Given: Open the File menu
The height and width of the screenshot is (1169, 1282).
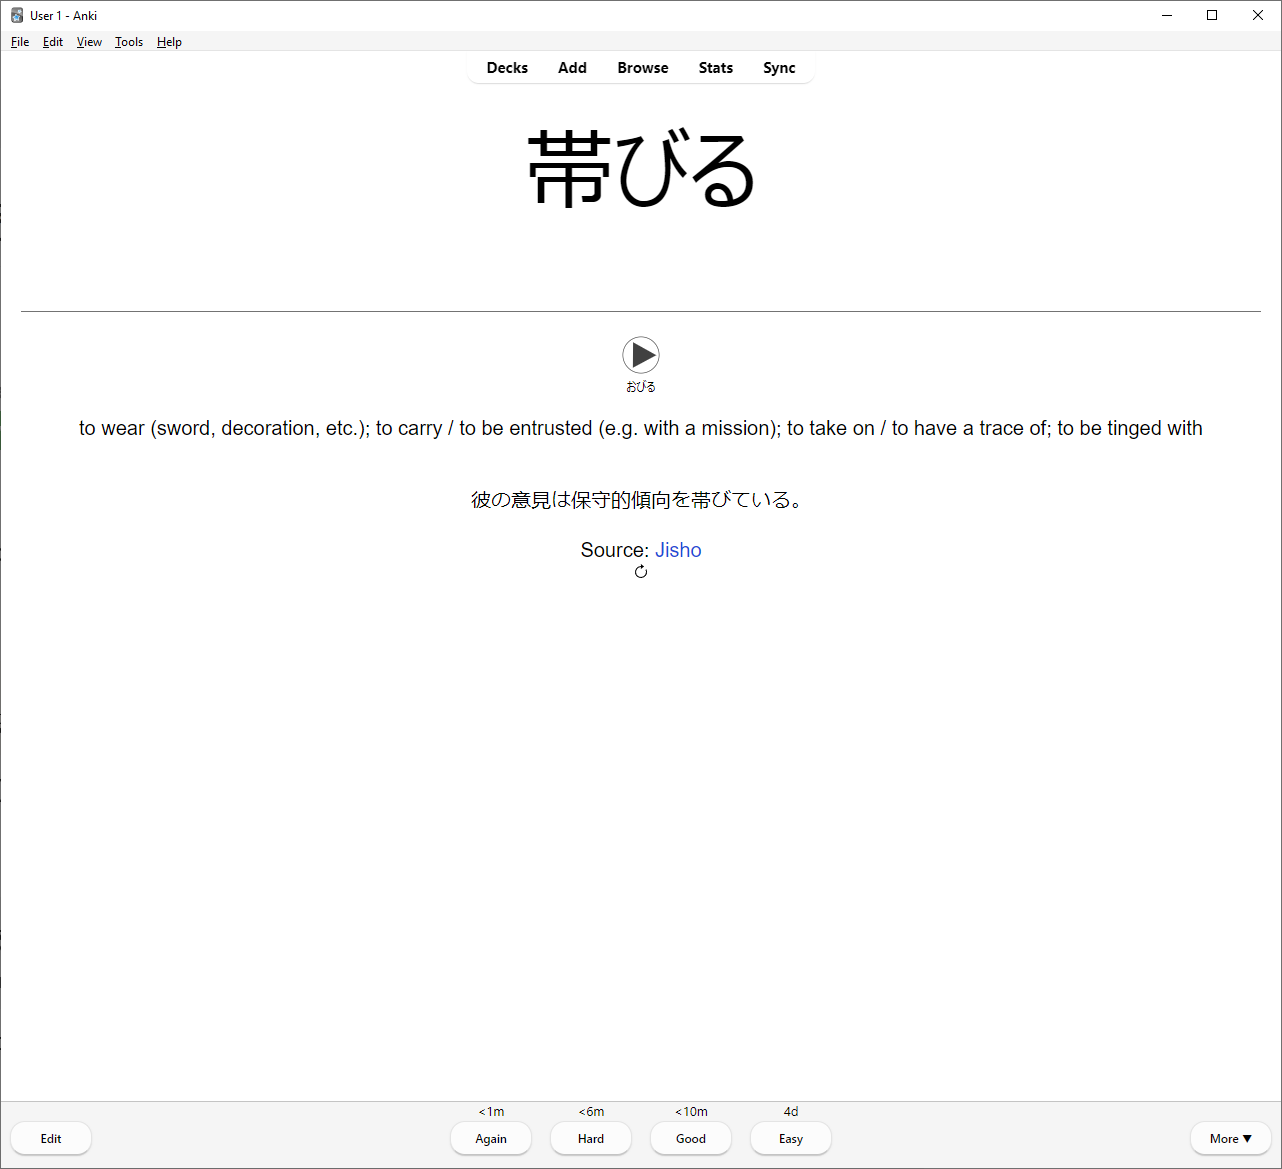Looking at the screenshot, I should [x=20, y=42].
